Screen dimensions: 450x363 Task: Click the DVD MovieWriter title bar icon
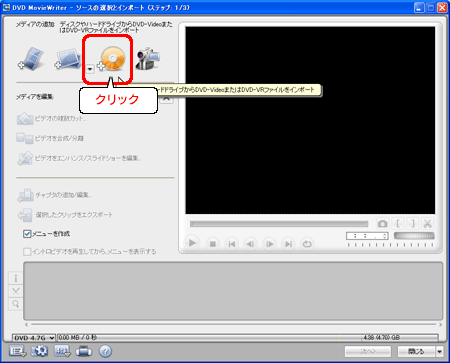coord(6,7)
